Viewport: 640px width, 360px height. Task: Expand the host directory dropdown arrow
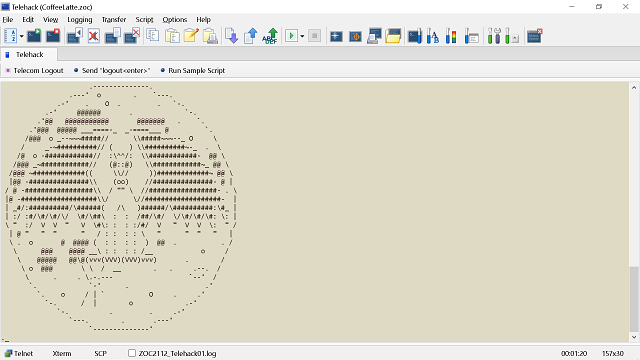[x=22, y=36]
